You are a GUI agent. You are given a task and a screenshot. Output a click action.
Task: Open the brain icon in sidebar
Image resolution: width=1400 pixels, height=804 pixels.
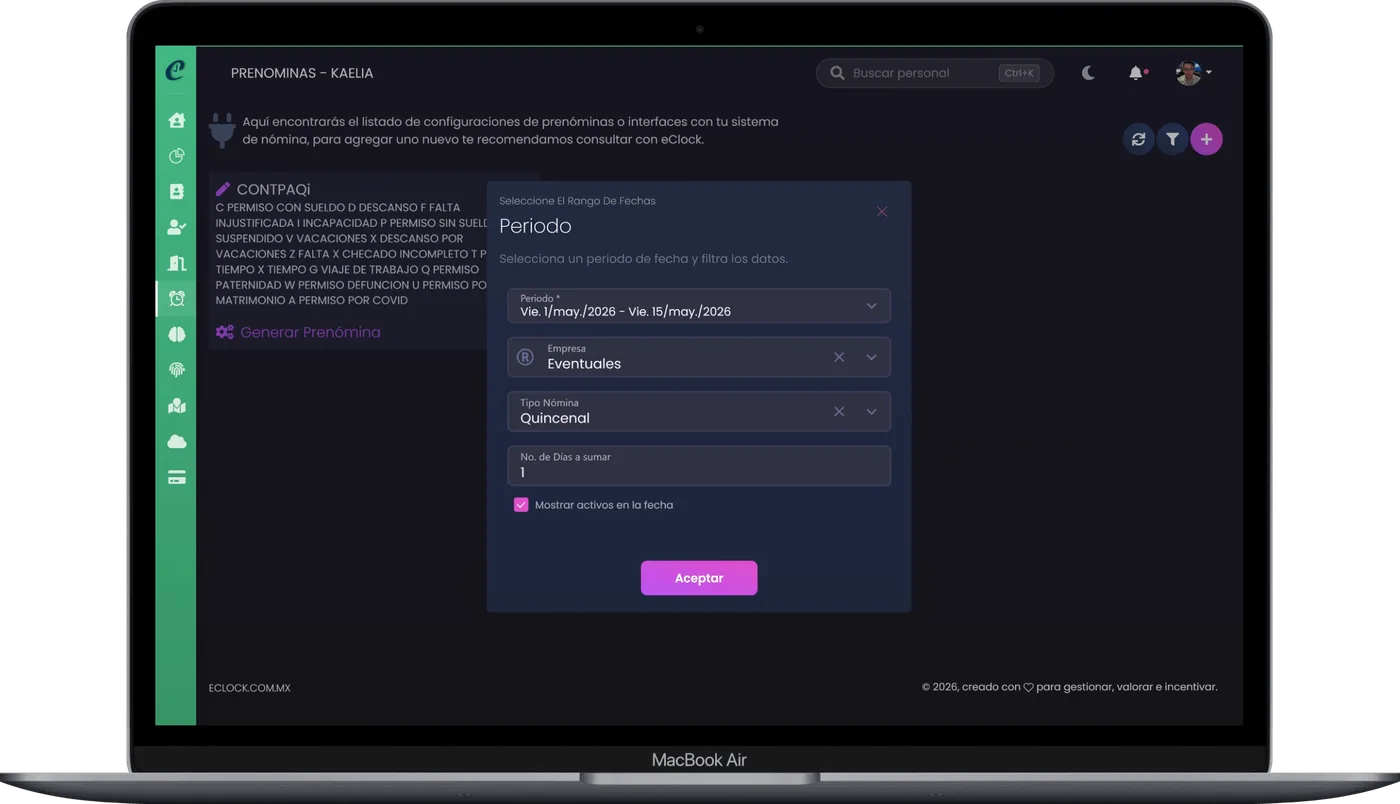(177, 334)
